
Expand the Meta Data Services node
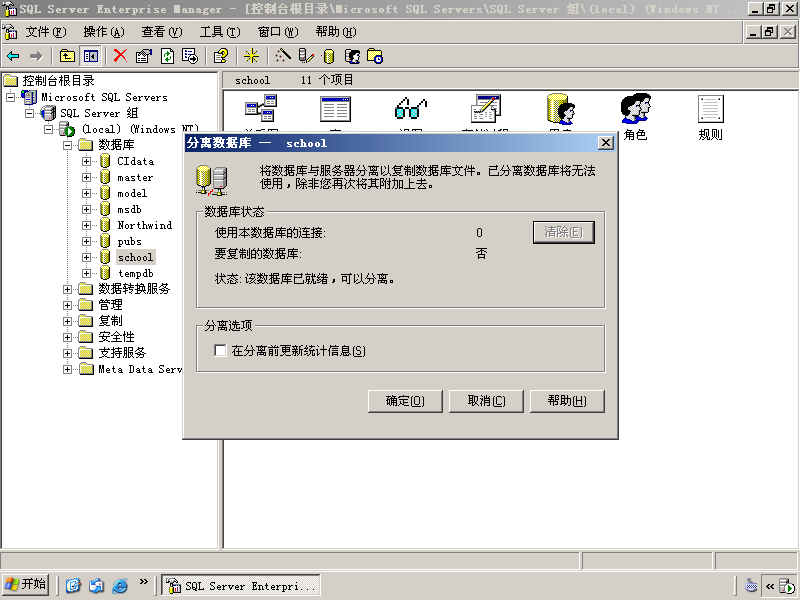coord(67,369)
